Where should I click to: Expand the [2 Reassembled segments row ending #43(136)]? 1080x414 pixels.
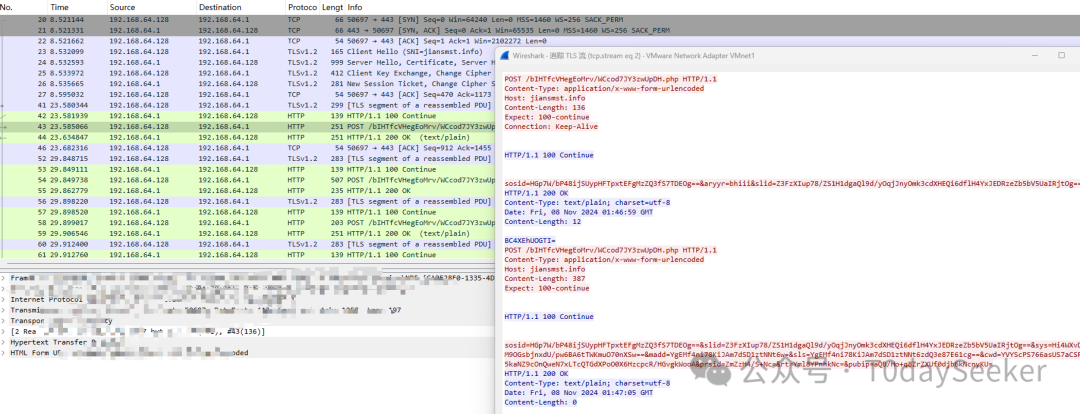3,331
